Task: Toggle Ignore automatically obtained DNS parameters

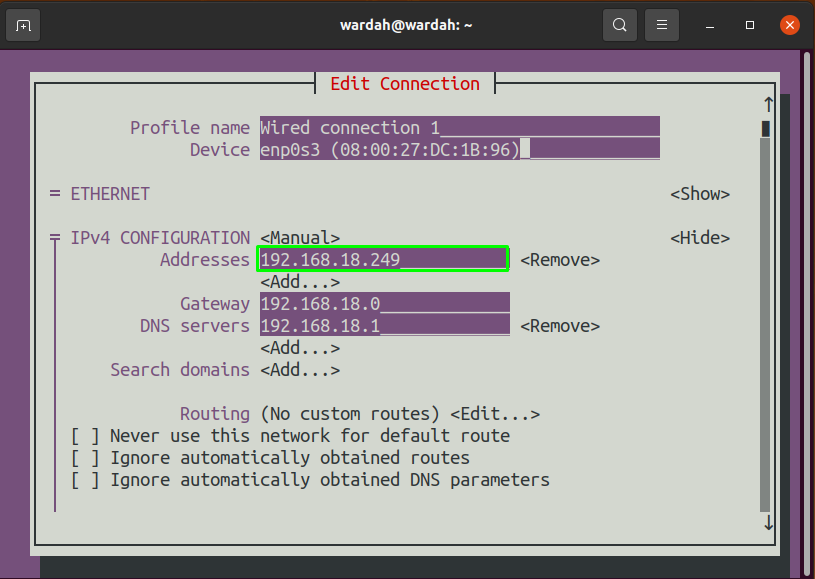Action: coord(85,480)
